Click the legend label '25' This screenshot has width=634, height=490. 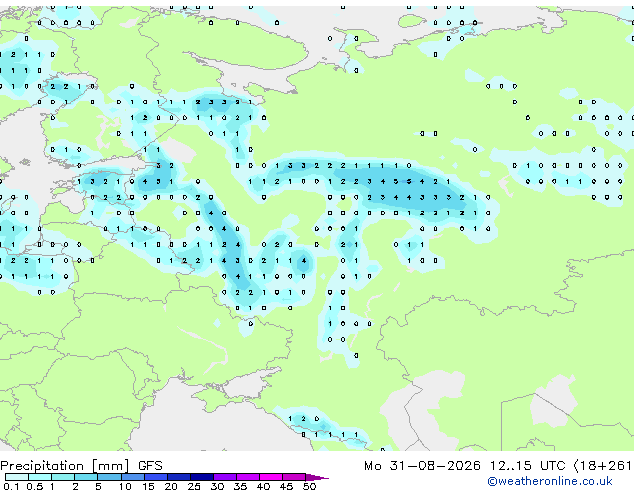pos(194,486)
